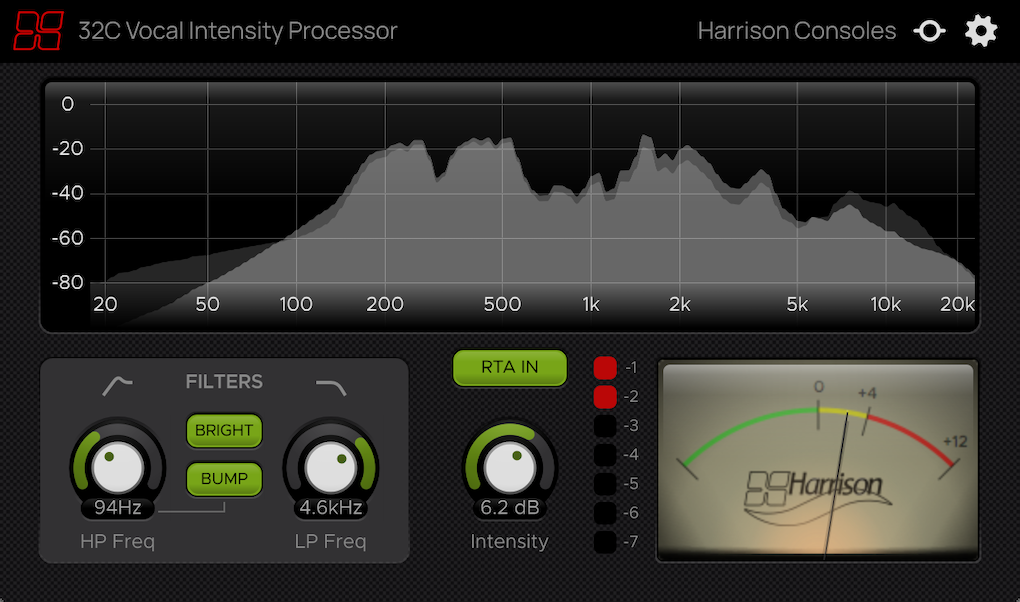Click the 4.6kHz LP Freq value display

[331, 508]
